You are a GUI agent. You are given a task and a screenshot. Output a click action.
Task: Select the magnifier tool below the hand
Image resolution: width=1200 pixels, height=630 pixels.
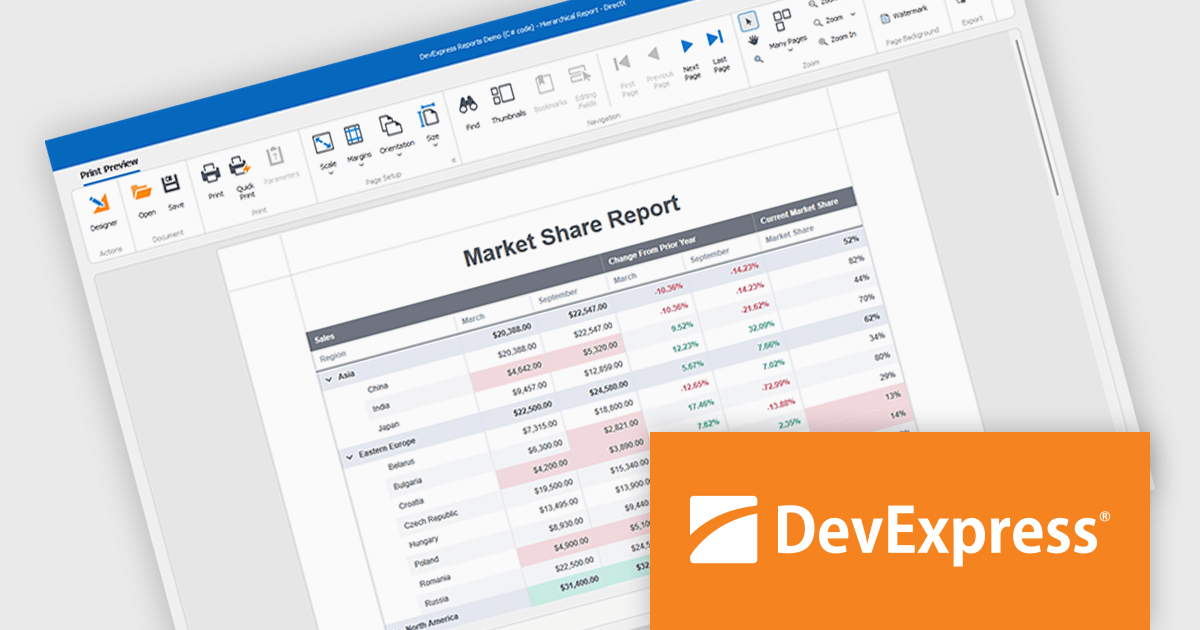tap(759, 59)
